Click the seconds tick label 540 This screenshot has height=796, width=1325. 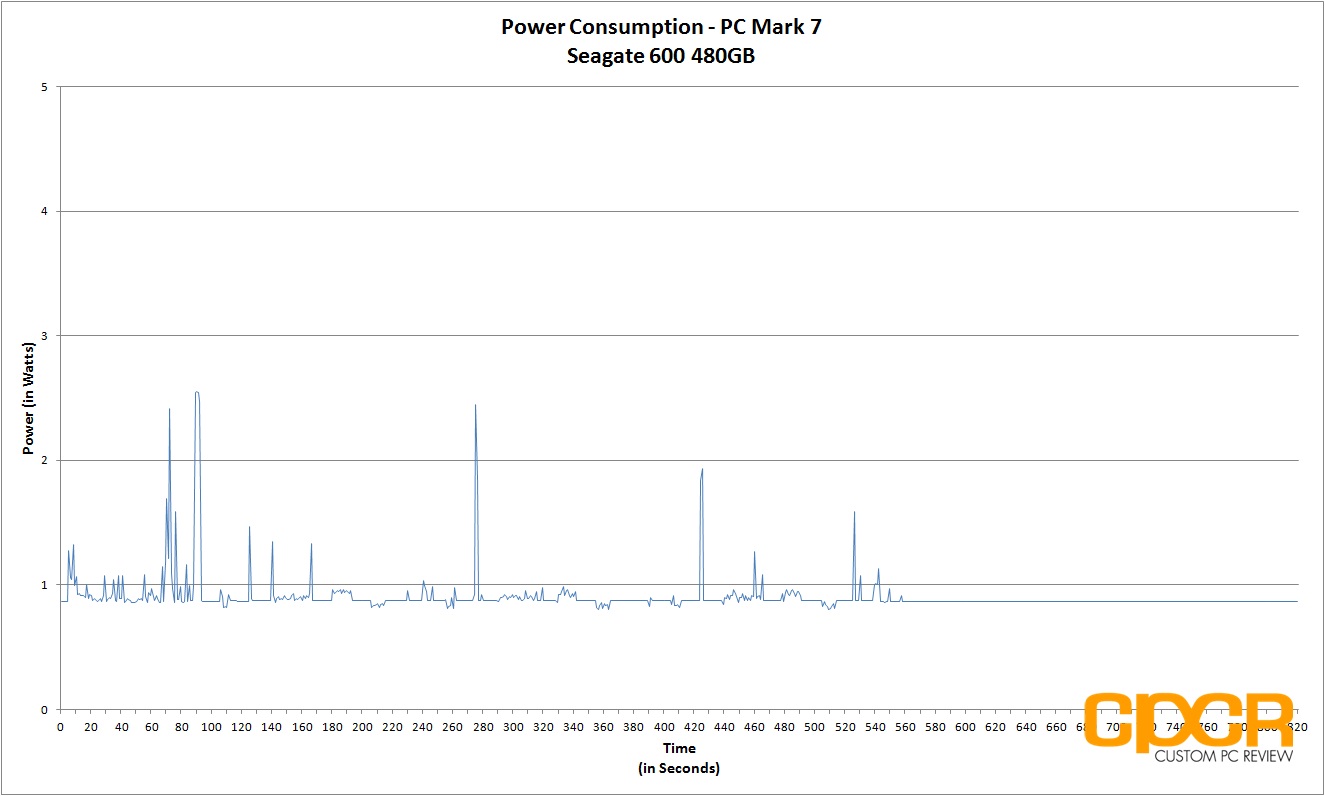(x=875, y=726)
